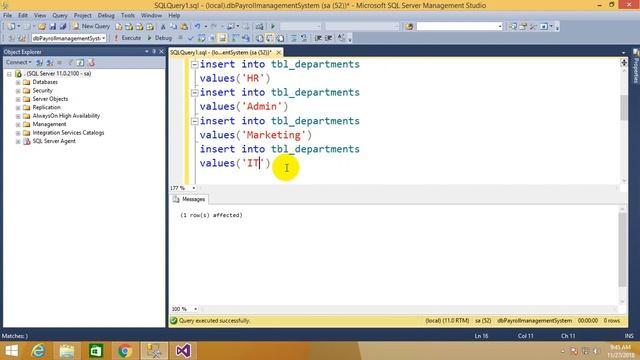Click the Save All icon
The height and width of the screenshot is (360, 640).
[63, 27]
